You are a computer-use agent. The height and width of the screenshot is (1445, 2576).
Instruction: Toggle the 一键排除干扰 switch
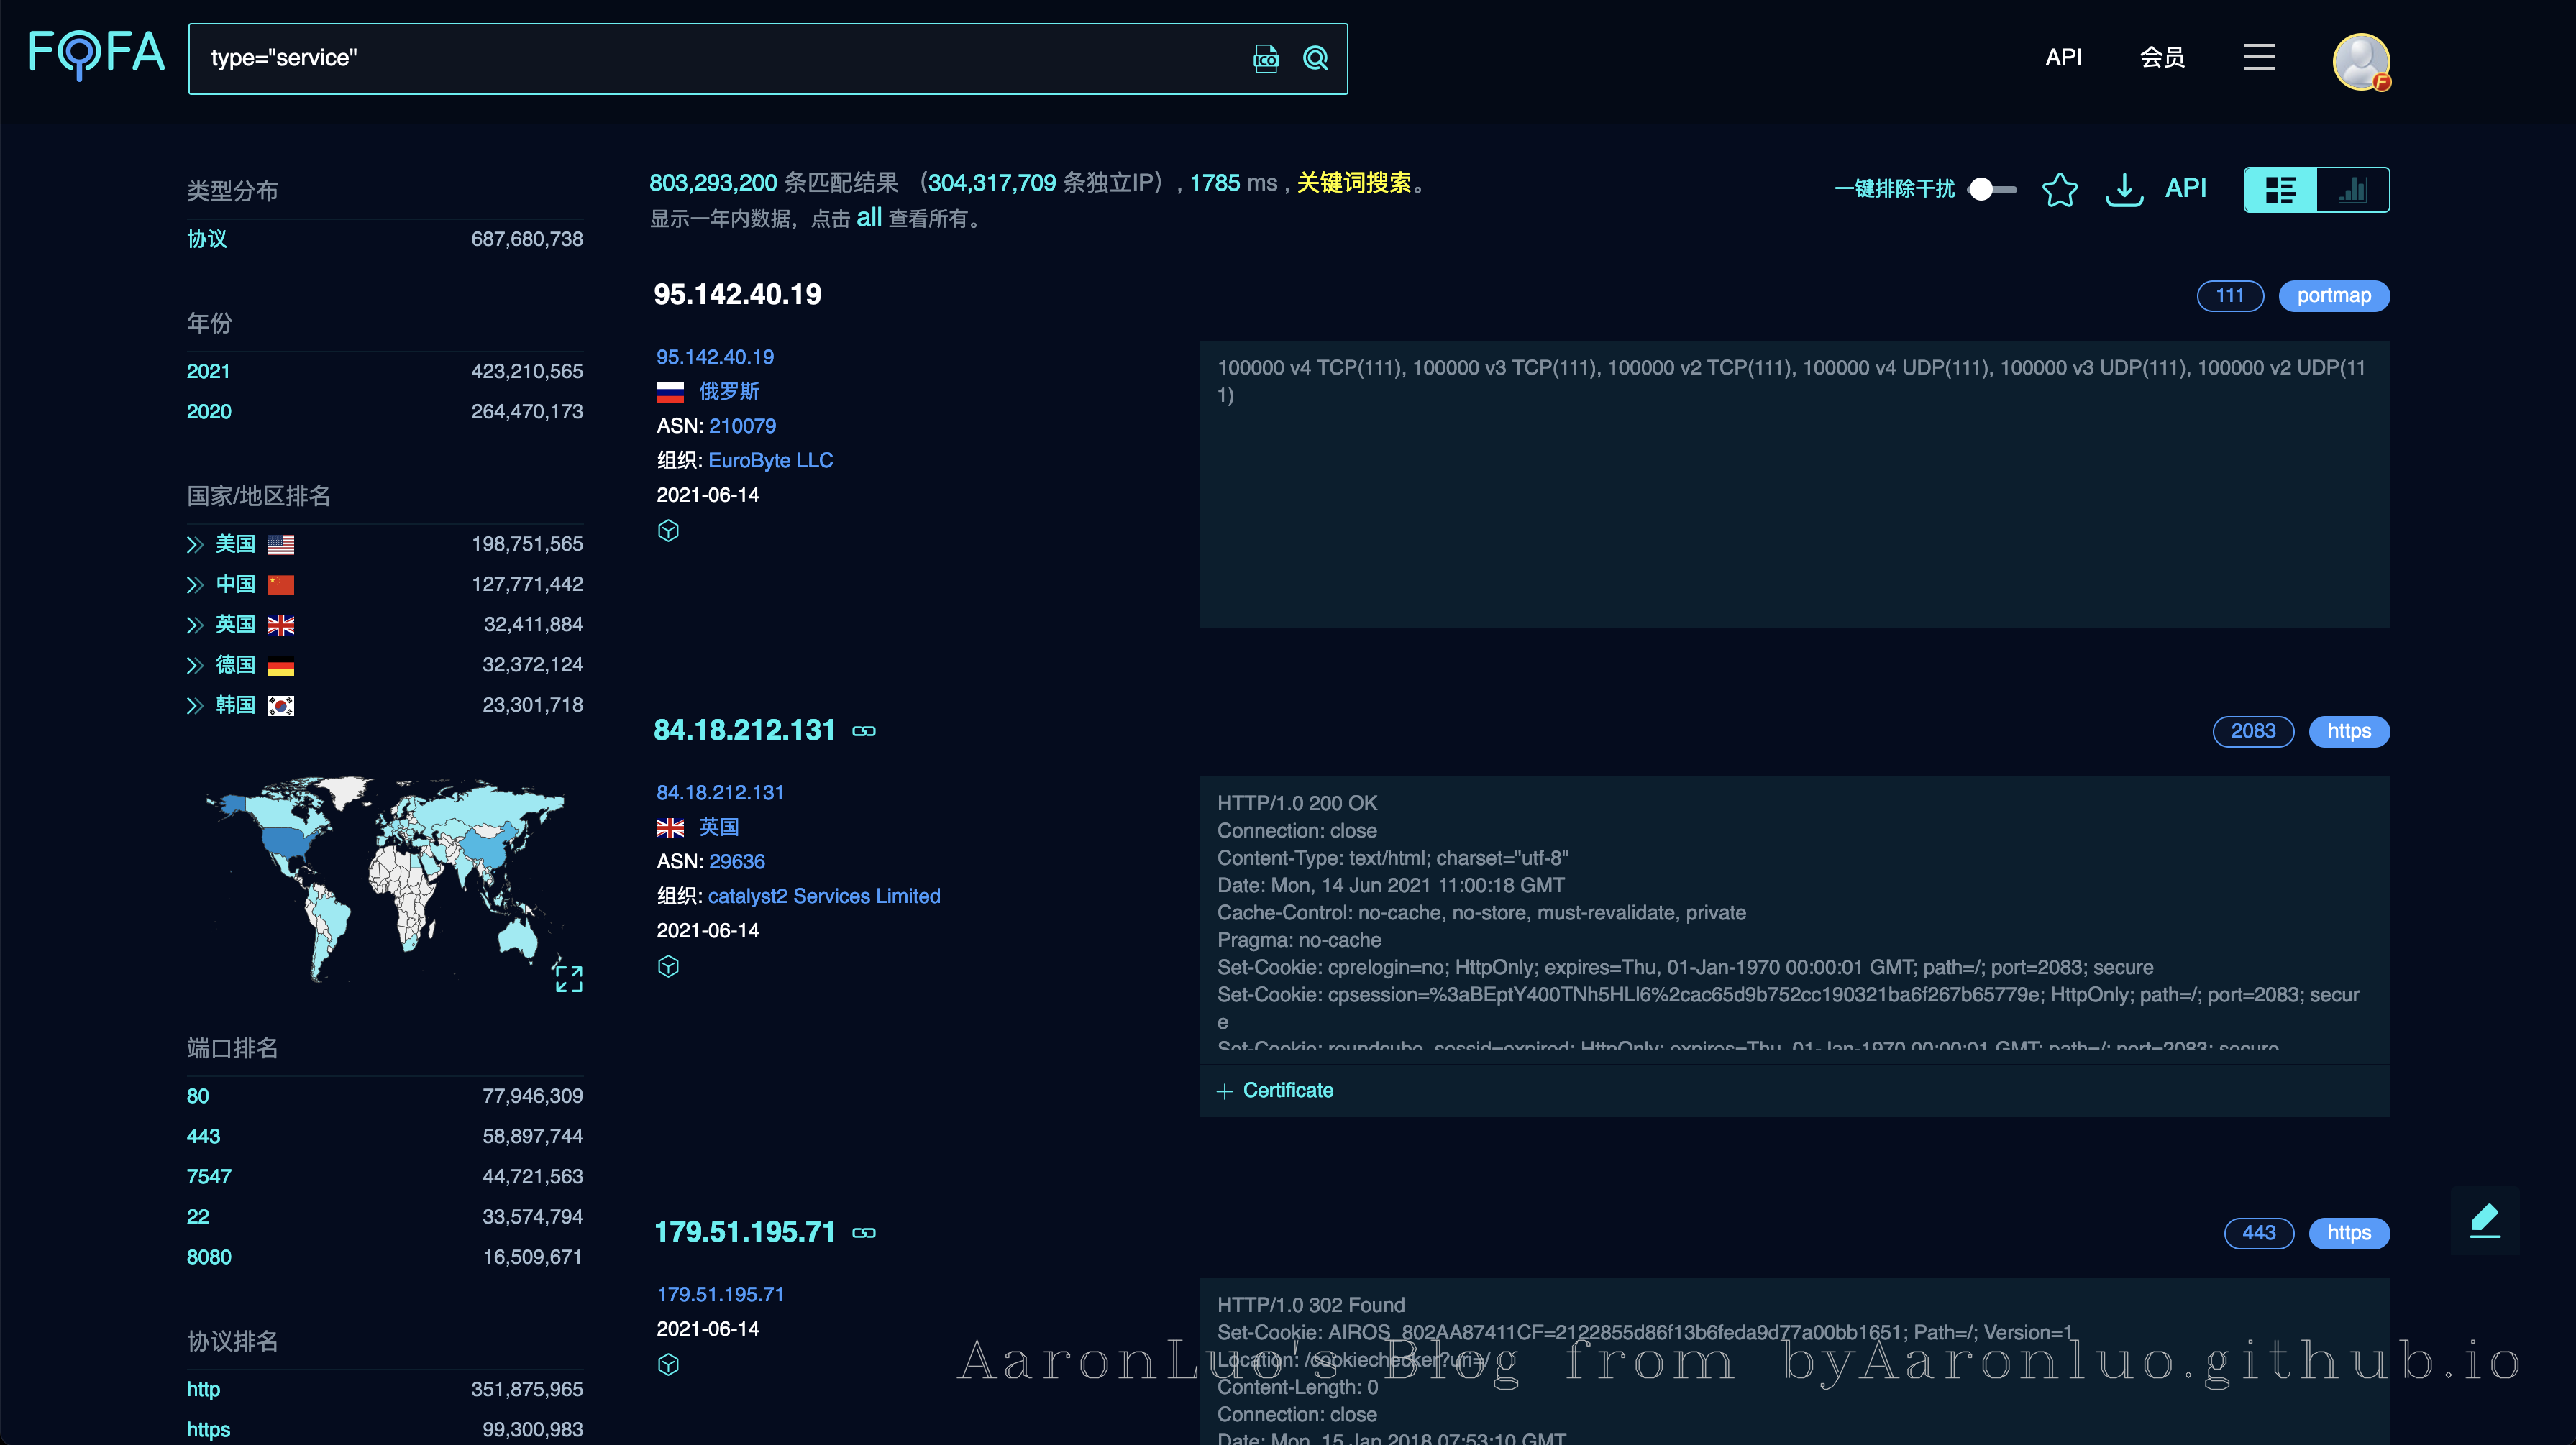[x=1991, y=189]
